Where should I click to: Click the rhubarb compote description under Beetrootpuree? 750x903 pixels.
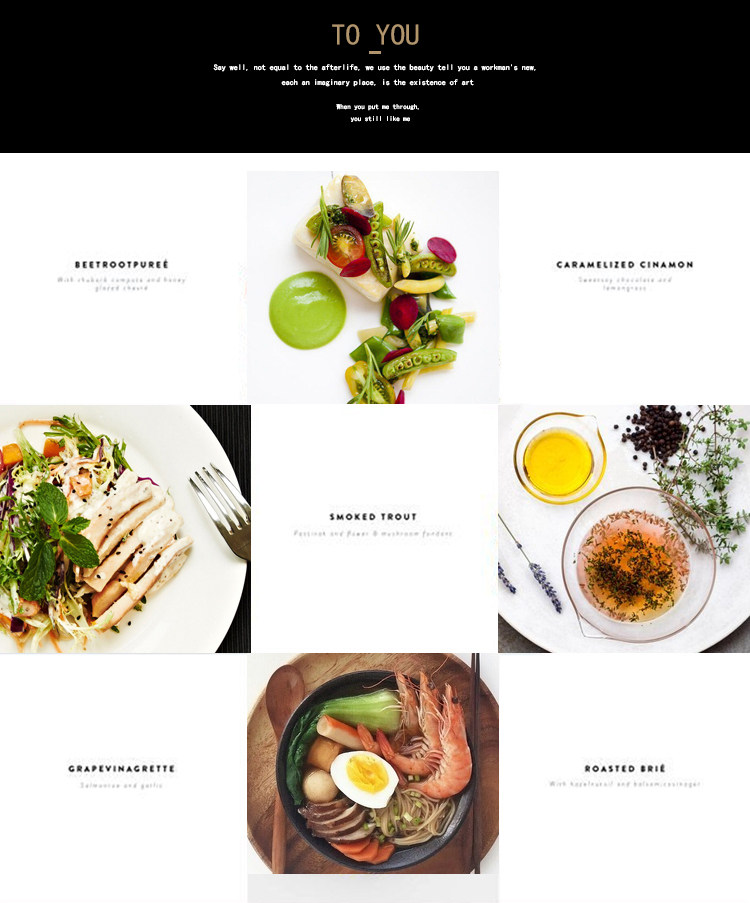point(122,283)
